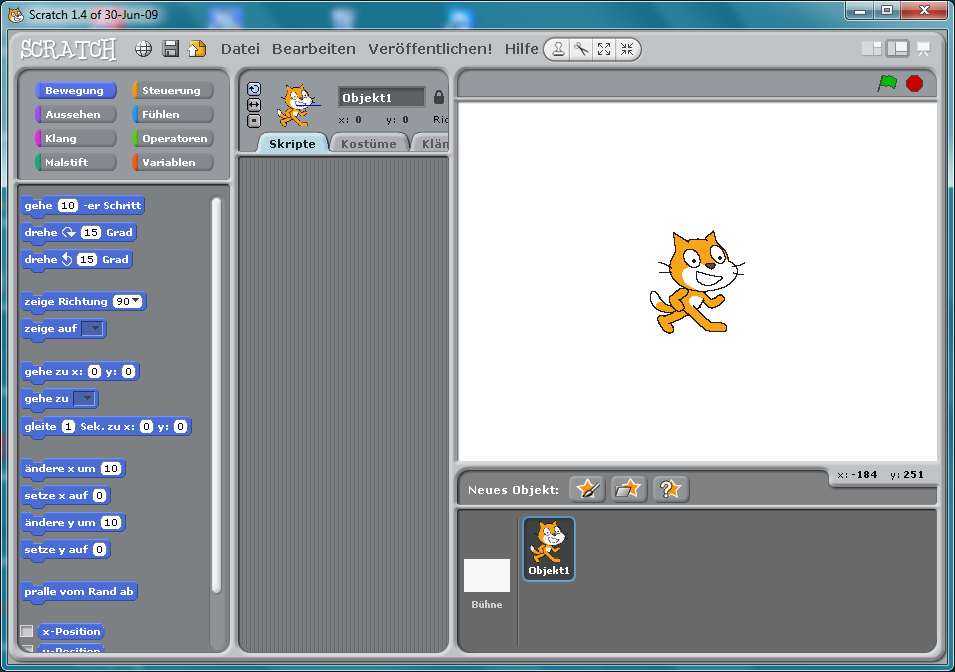
Task: Click the 10 field in 'ändere y um' block
Action: (x=110, y=522)
